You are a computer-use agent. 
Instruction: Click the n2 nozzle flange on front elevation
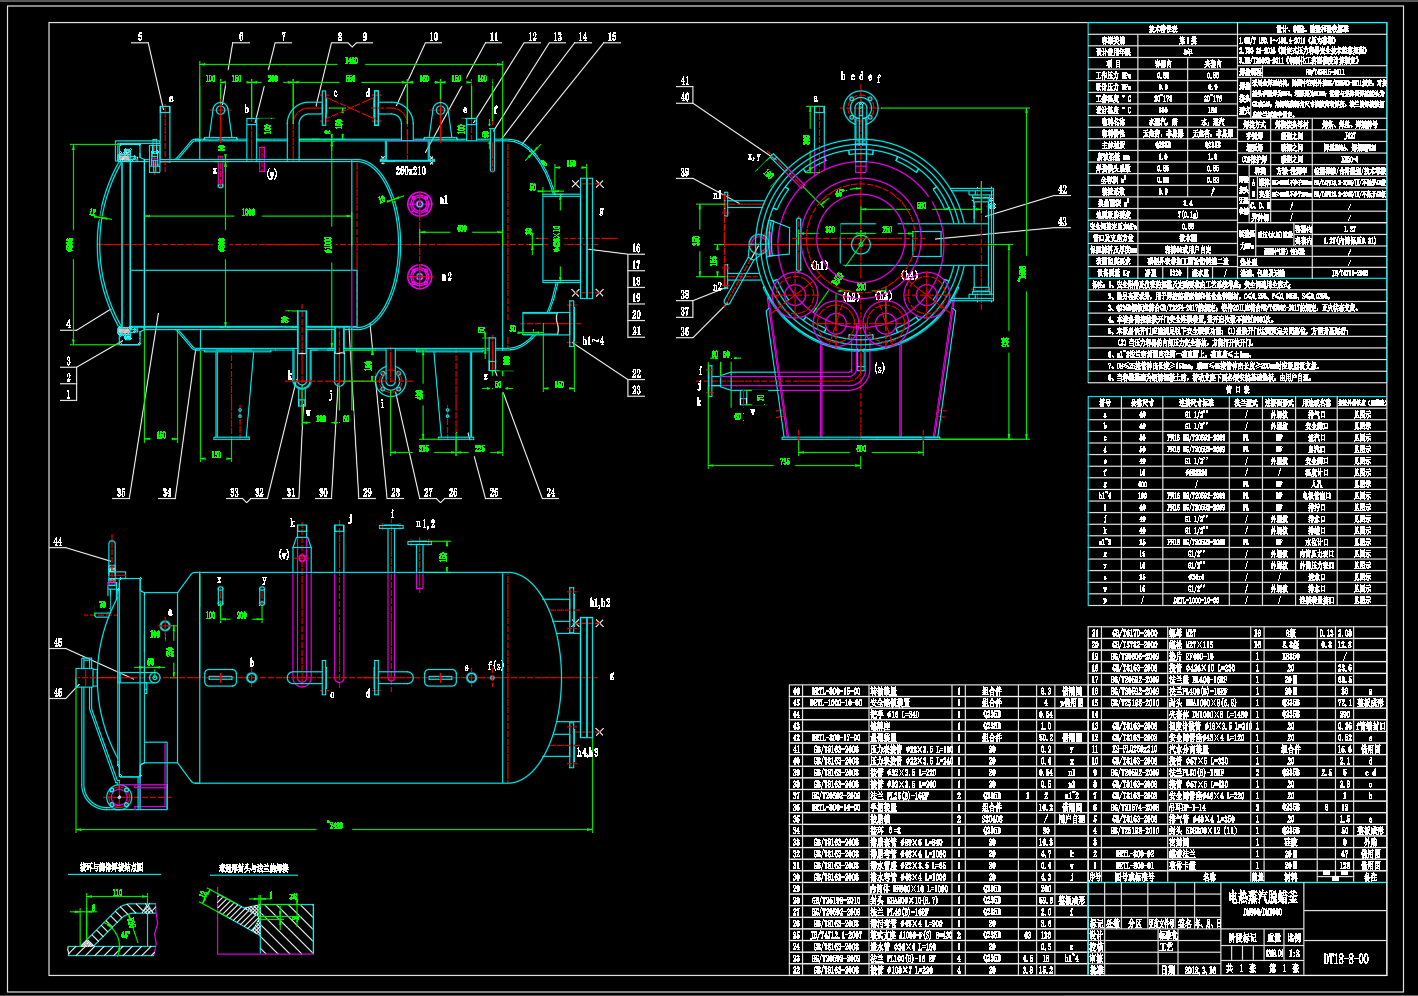click(418, 276)
